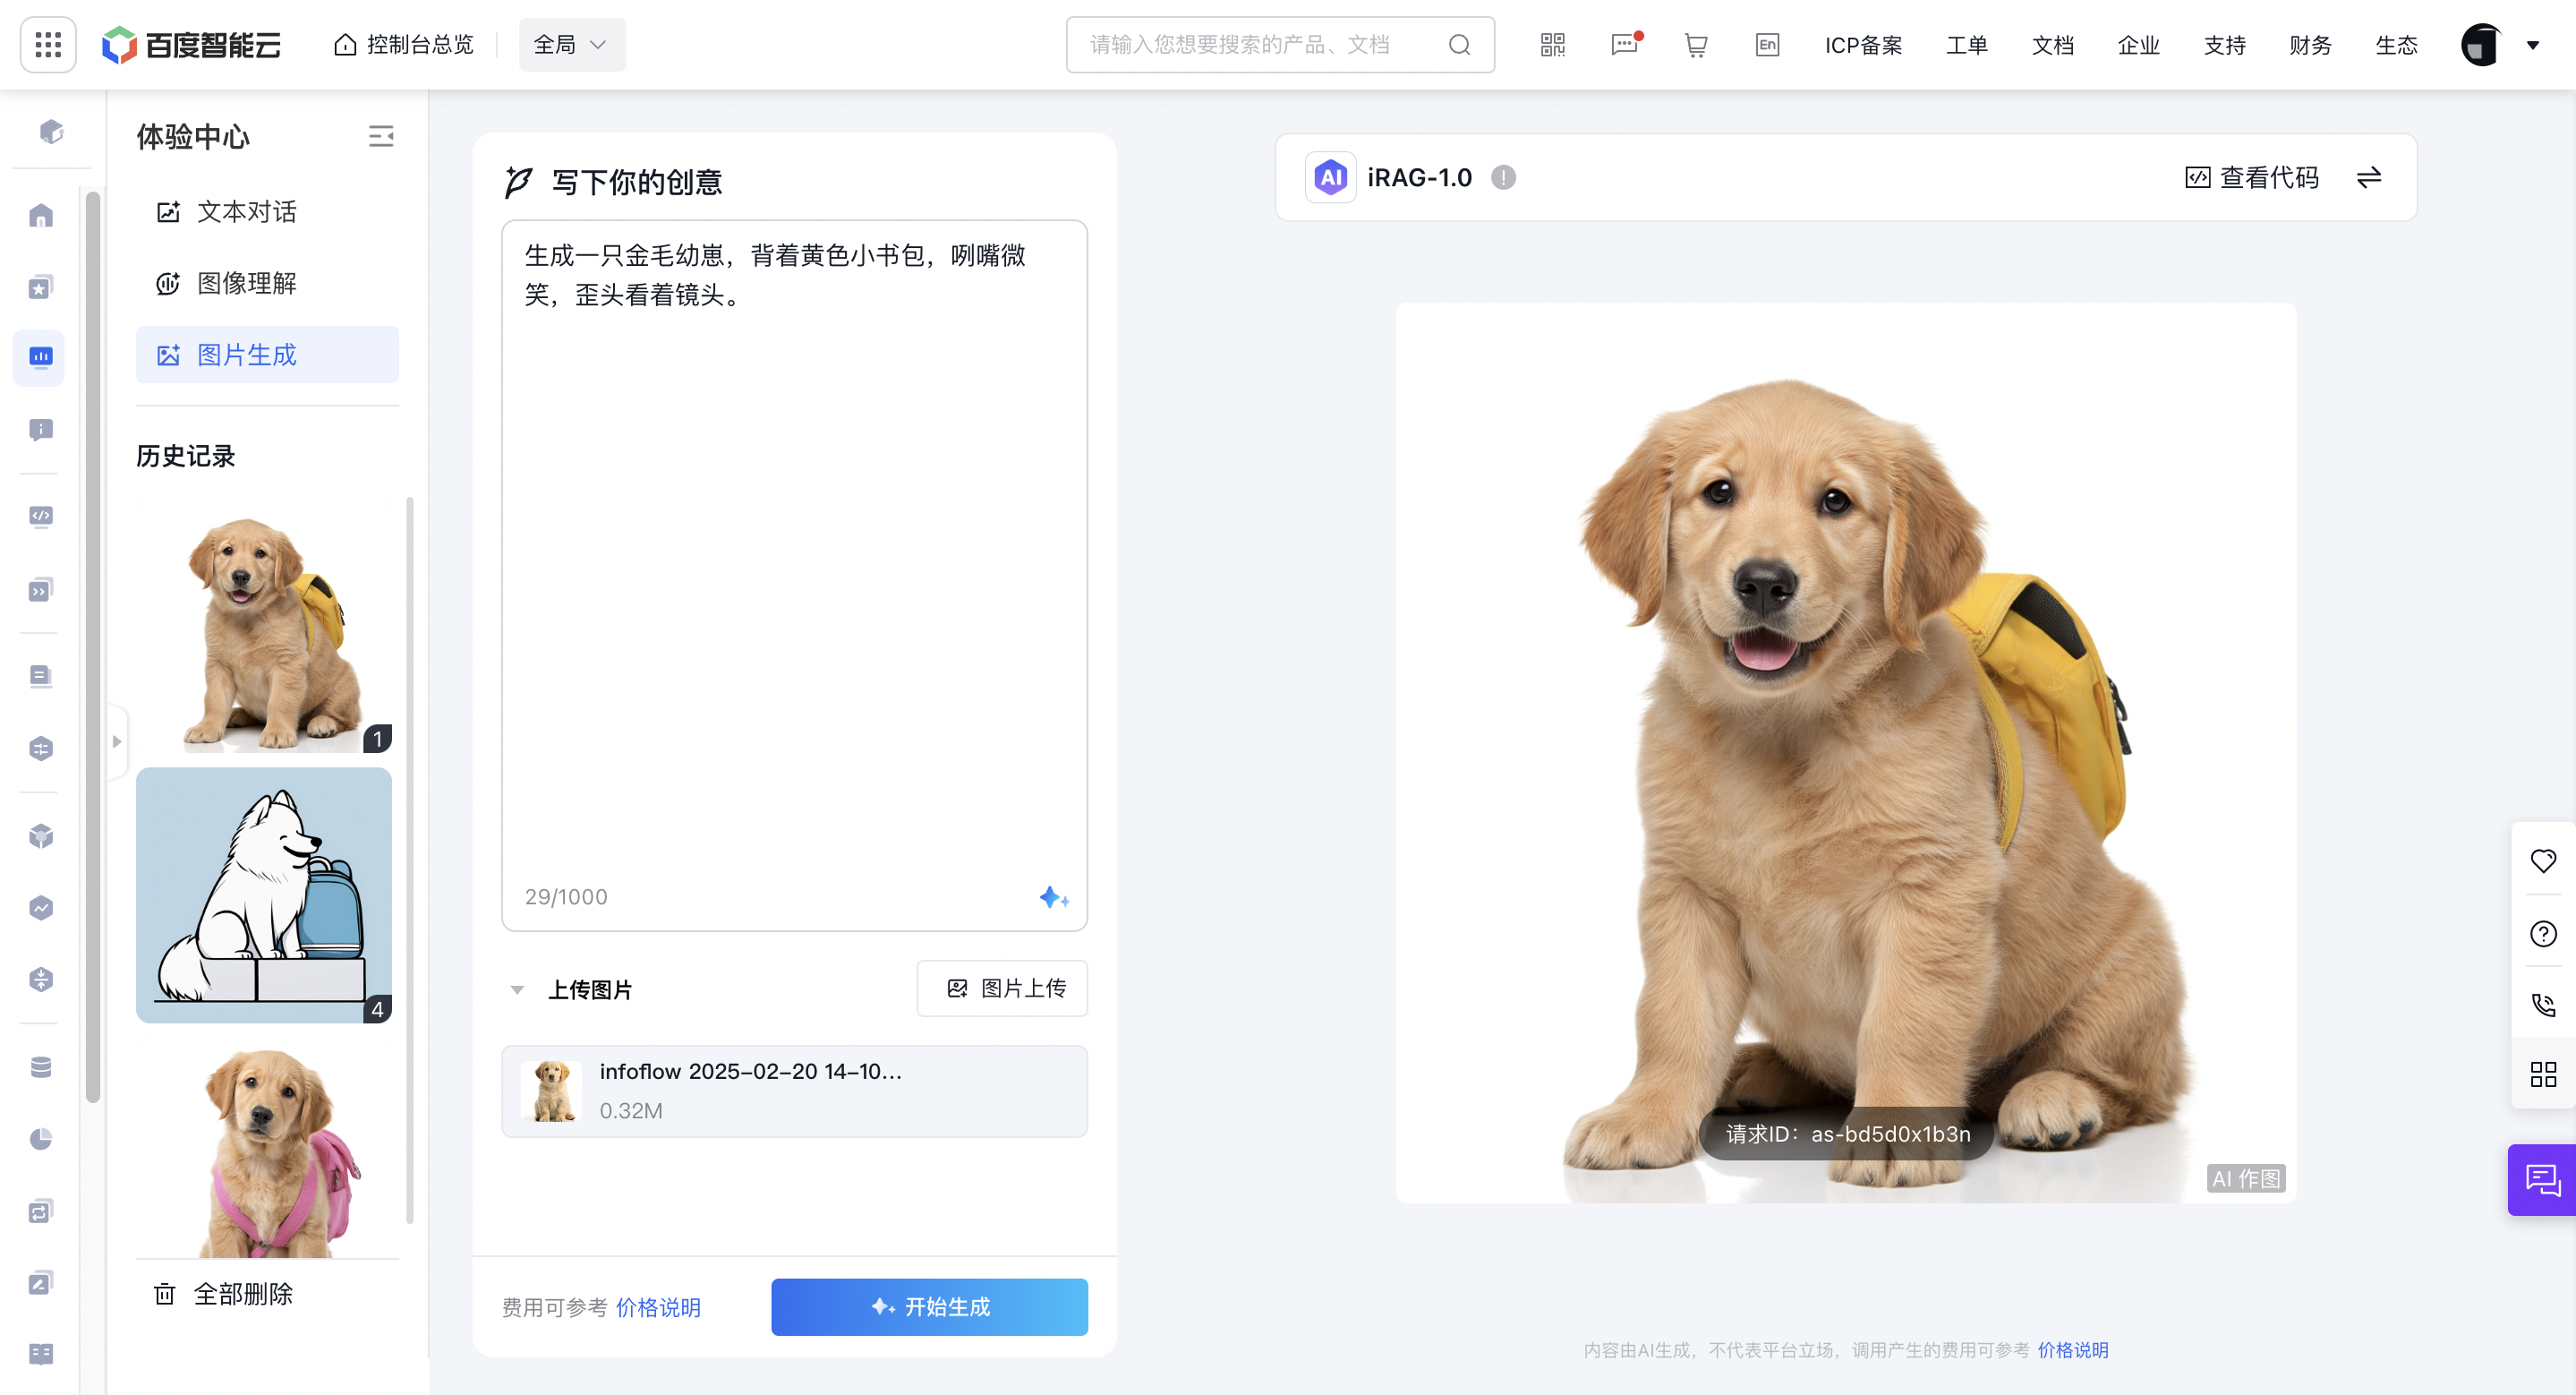The width and height of the screenshot is (2576, 1395).
Task: Open ICP备案 in top navigation
Action: tap(1863, 45)
